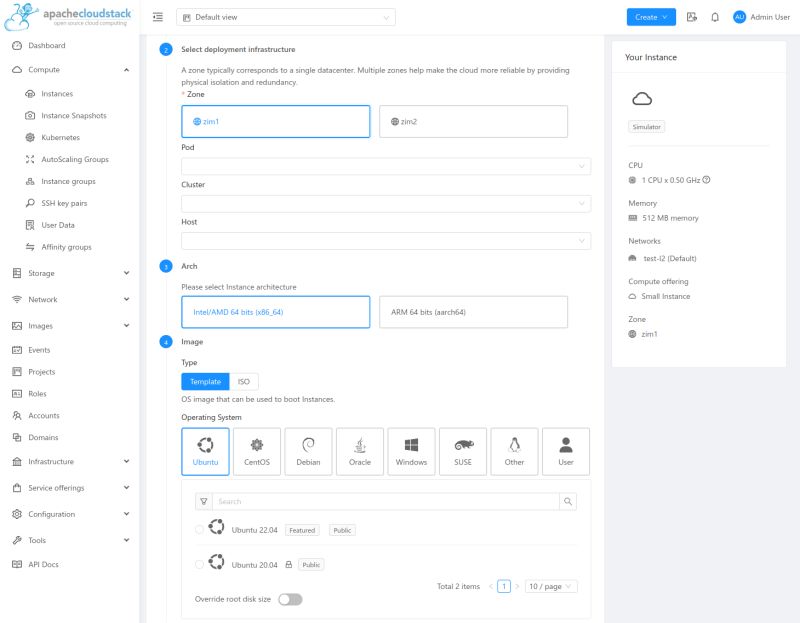800x623 pixels.
Task: Select the Ubuntu 22.04 template radio button
Action: [198, 530]
